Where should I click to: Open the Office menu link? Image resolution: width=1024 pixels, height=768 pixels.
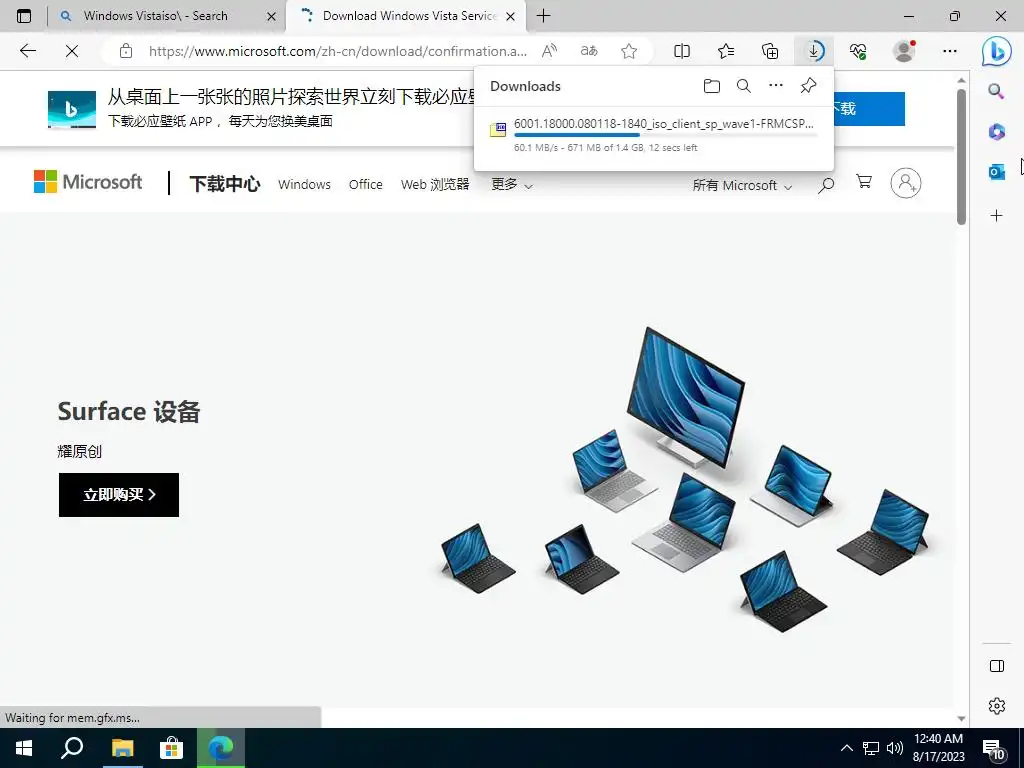366,185
